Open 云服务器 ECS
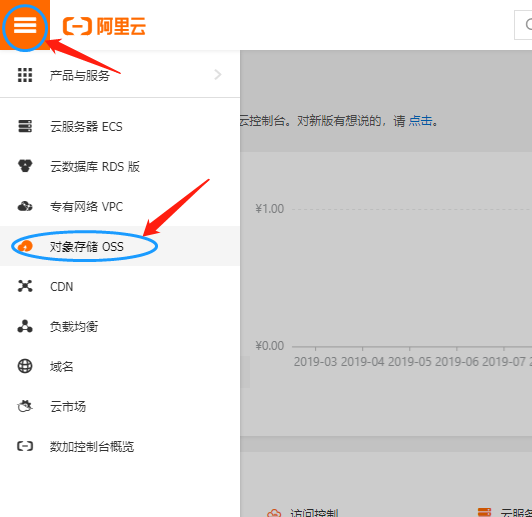Image resolution: width=532 pixels, height=517 pixels. (86, 127)
